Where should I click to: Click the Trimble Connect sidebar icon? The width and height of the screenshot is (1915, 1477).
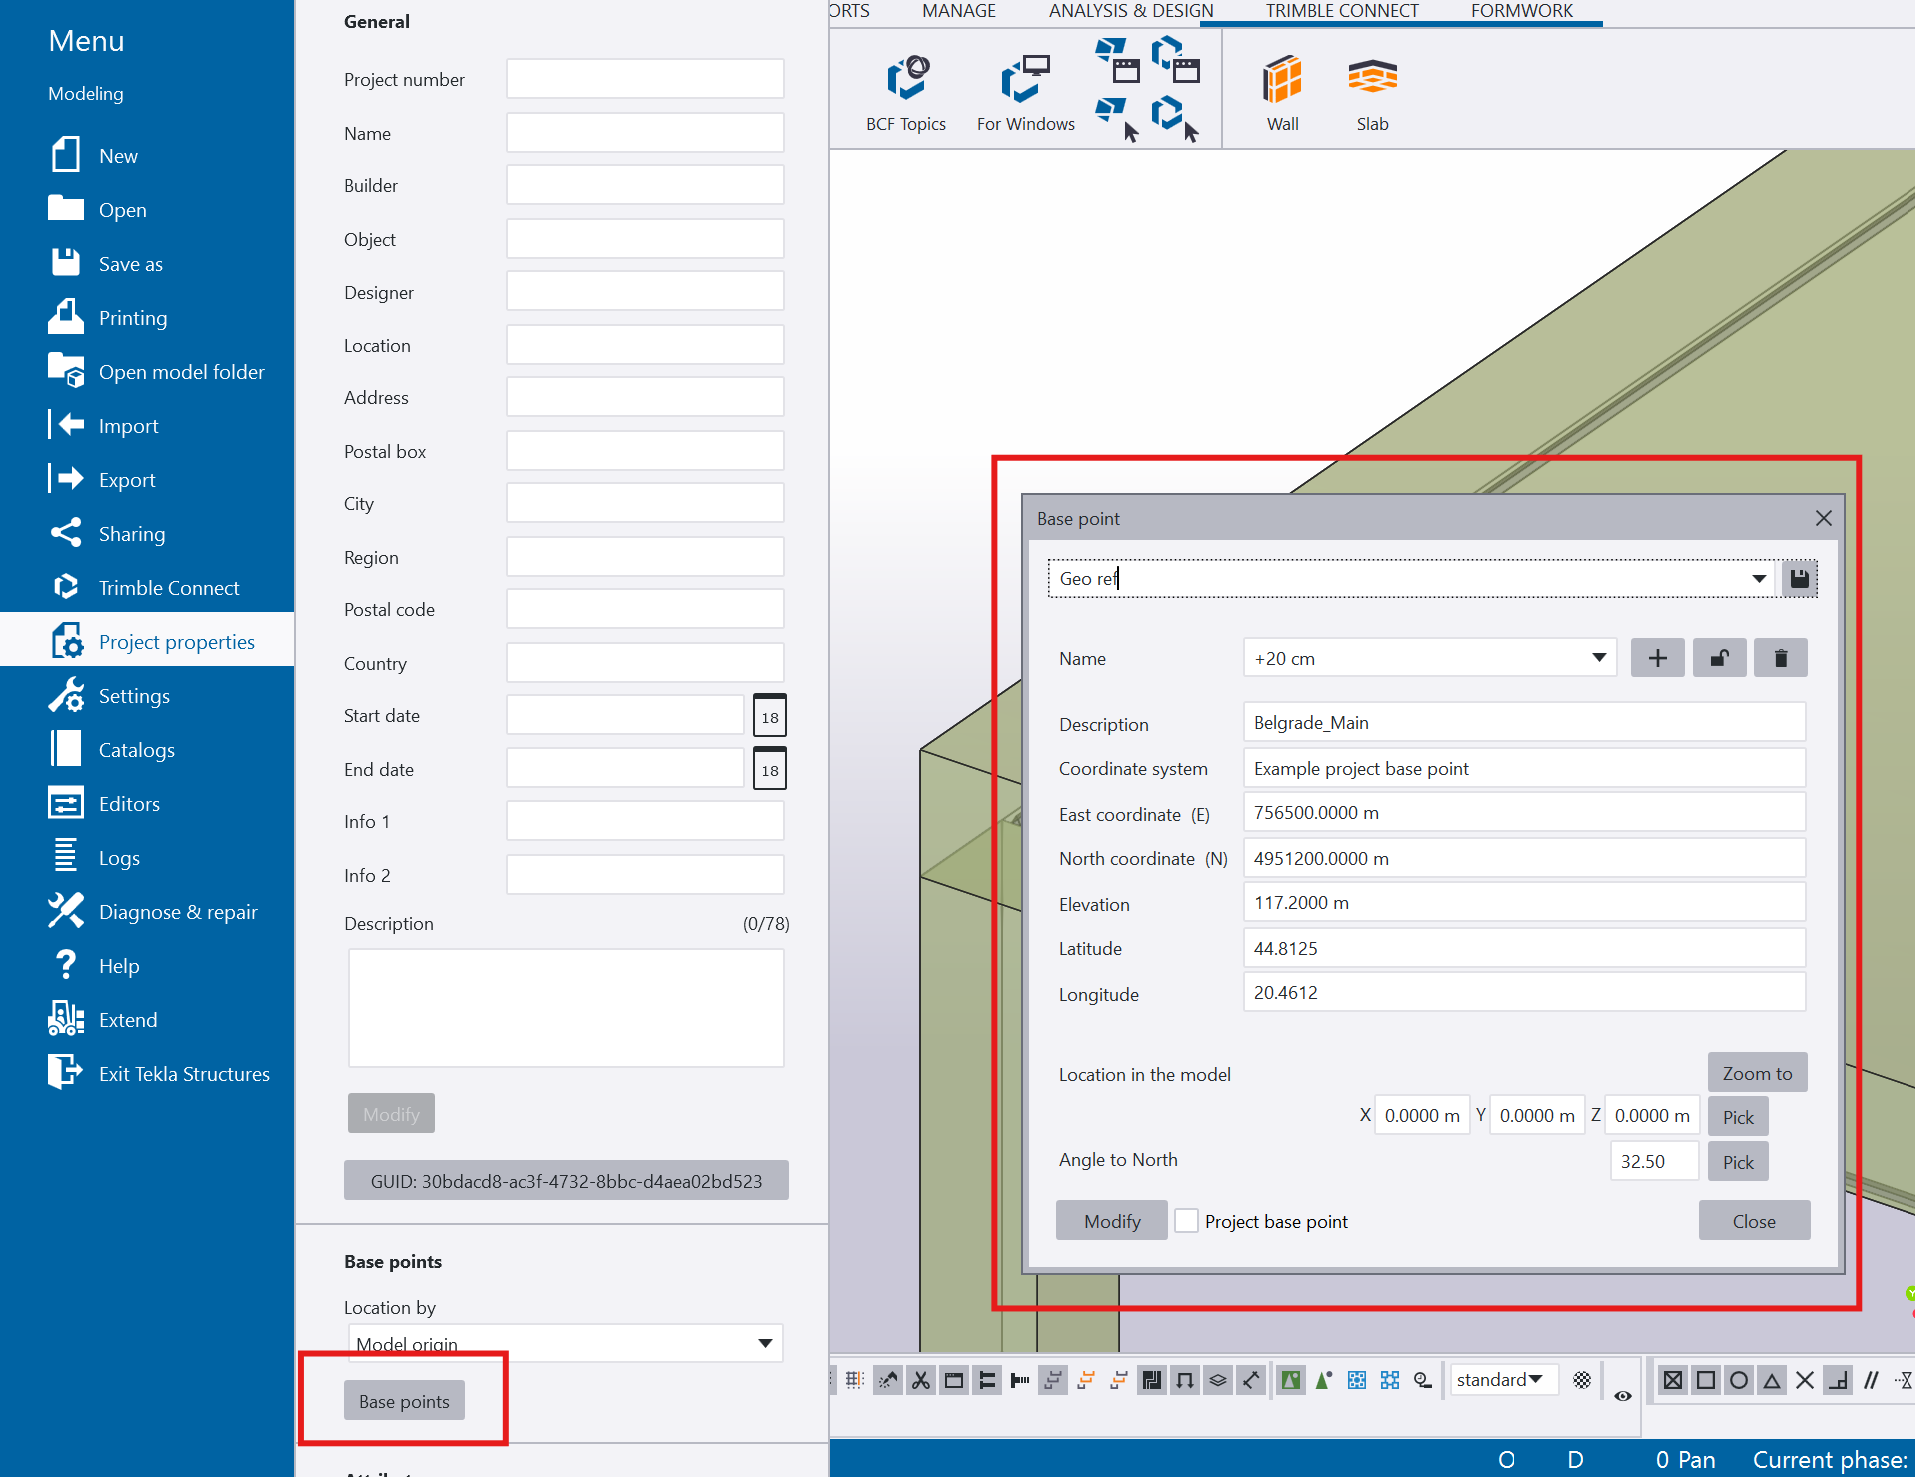coord(66,587)
